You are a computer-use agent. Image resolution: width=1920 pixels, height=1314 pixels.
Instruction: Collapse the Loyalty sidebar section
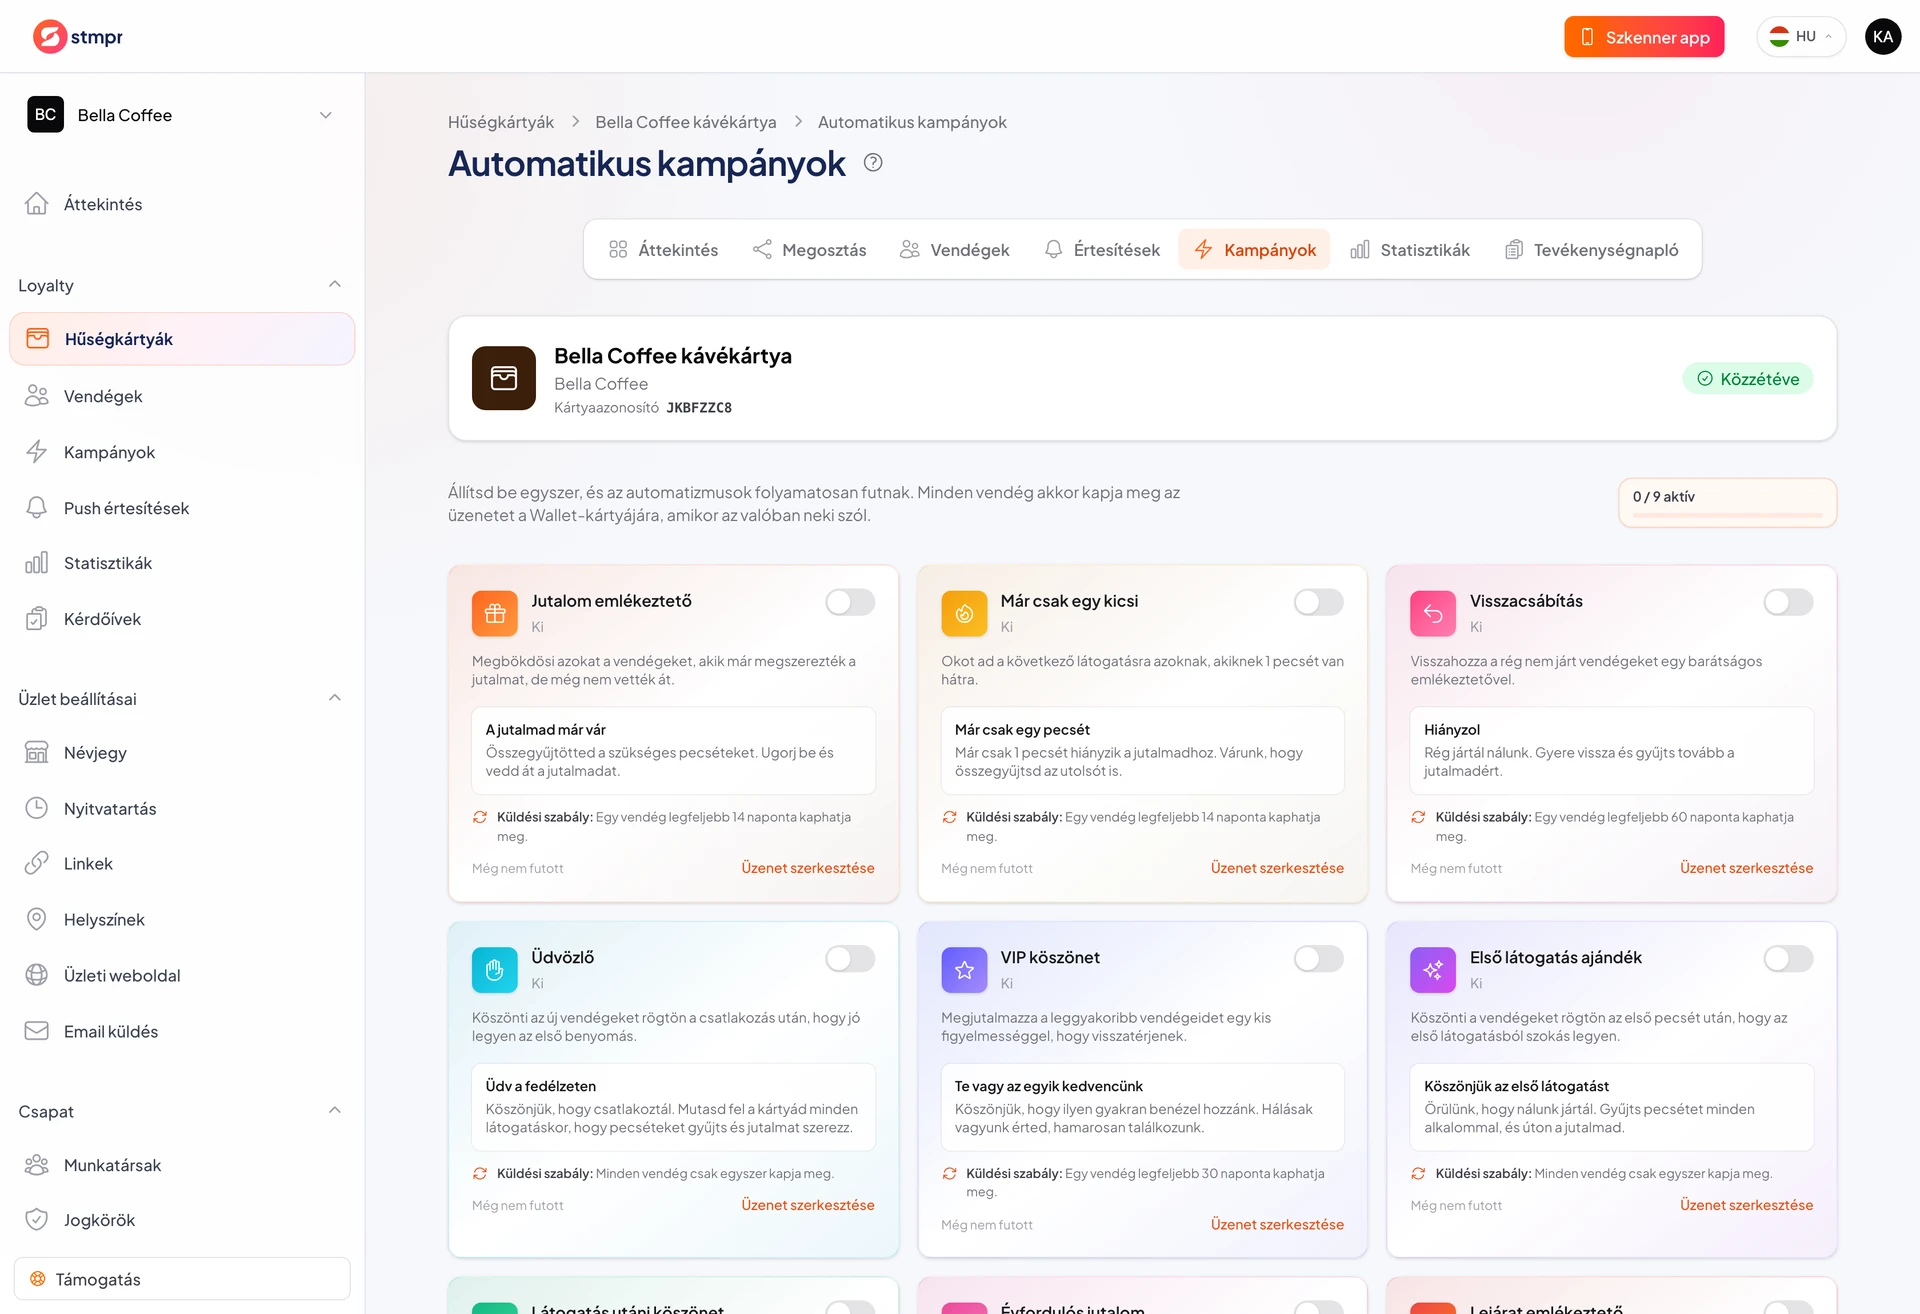(x=335, y=285)
